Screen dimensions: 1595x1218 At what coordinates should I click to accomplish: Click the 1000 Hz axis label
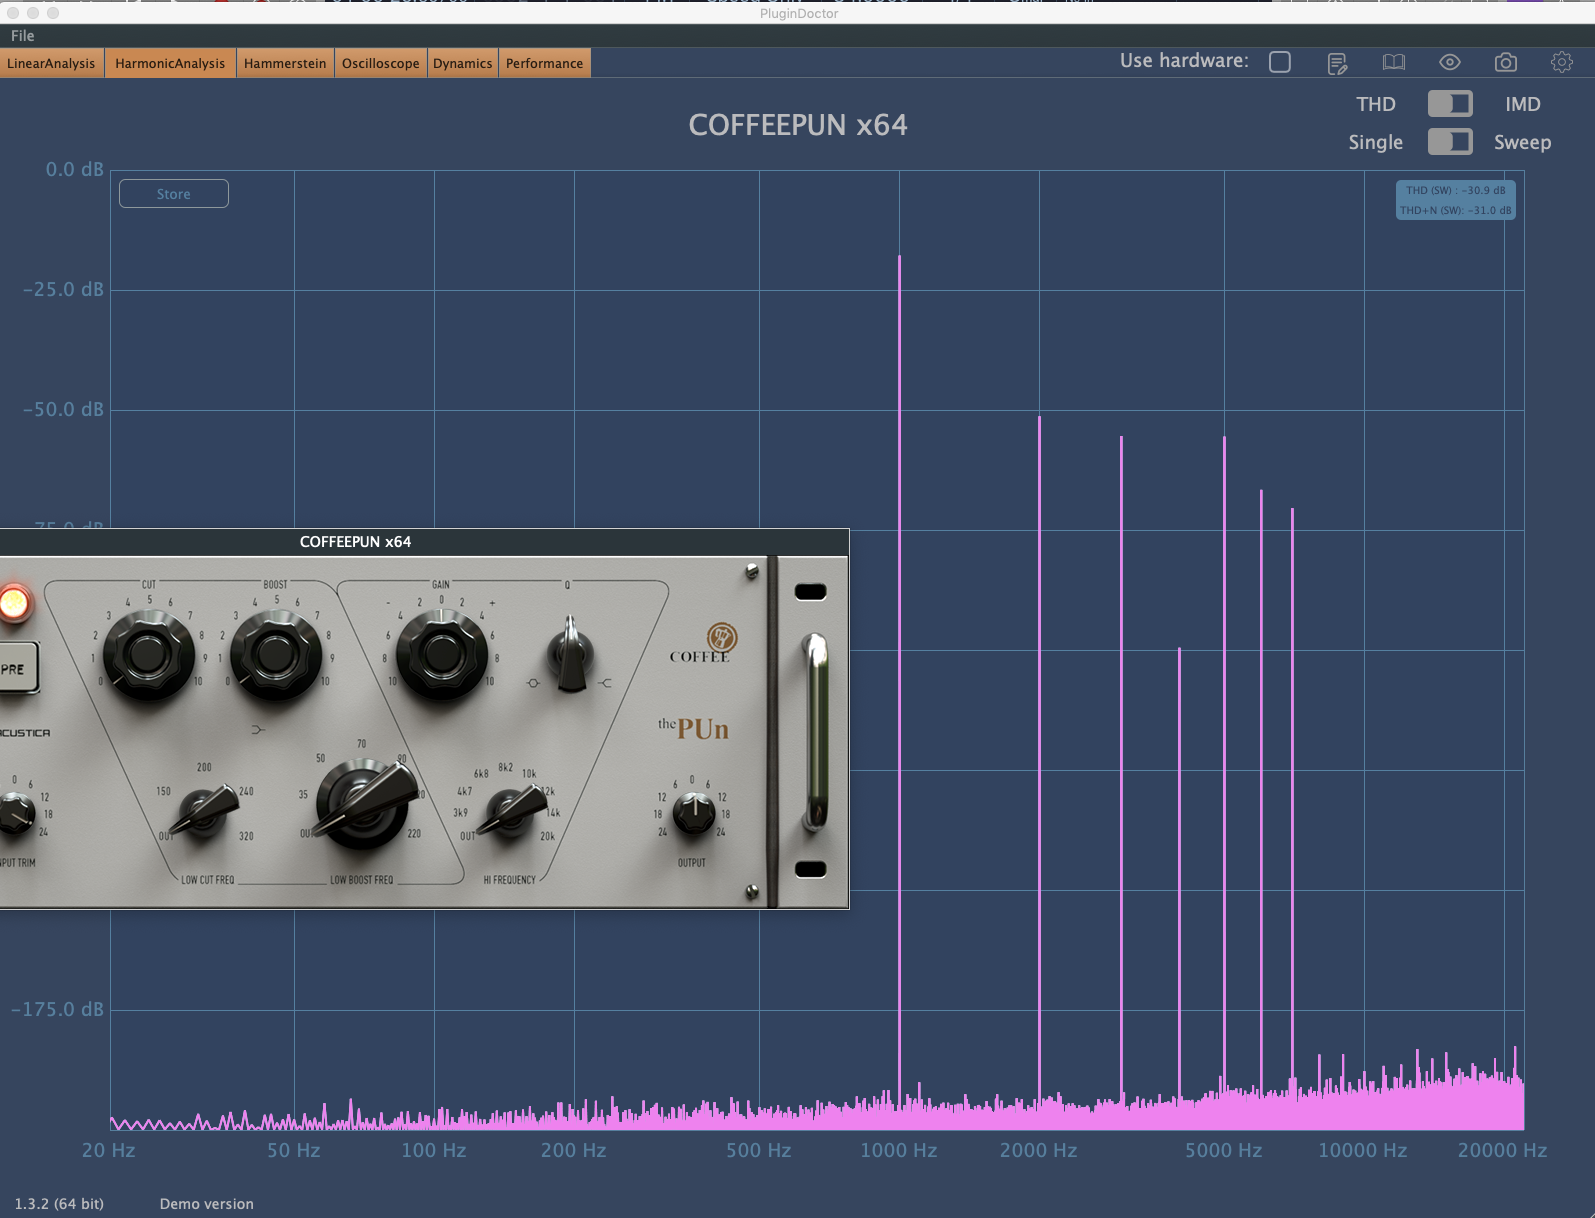click(x=899, y=1150)
